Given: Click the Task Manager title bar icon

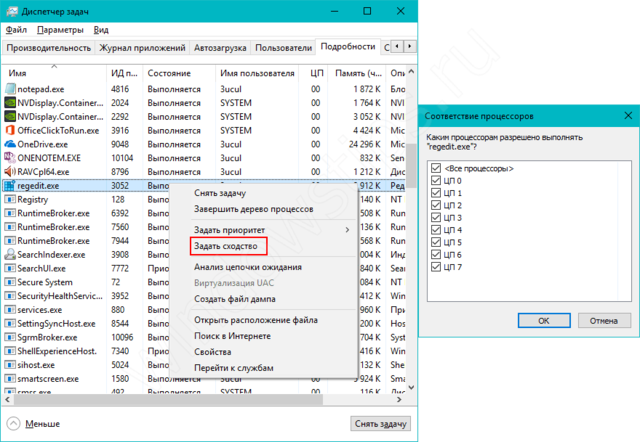Looking at the screenshot, I should click(11, 11).
